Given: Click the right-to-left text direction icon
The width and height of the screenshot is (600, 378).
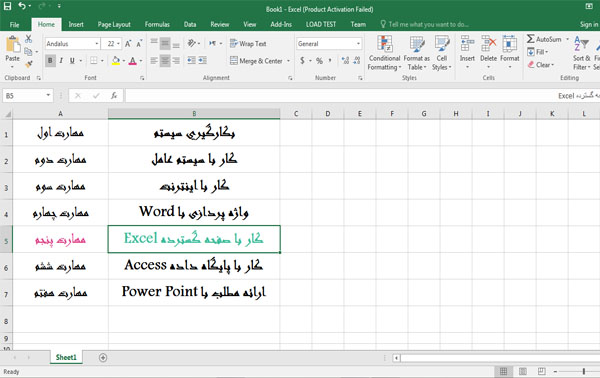Looking at the screenshot, I should [x=213, y=43].
